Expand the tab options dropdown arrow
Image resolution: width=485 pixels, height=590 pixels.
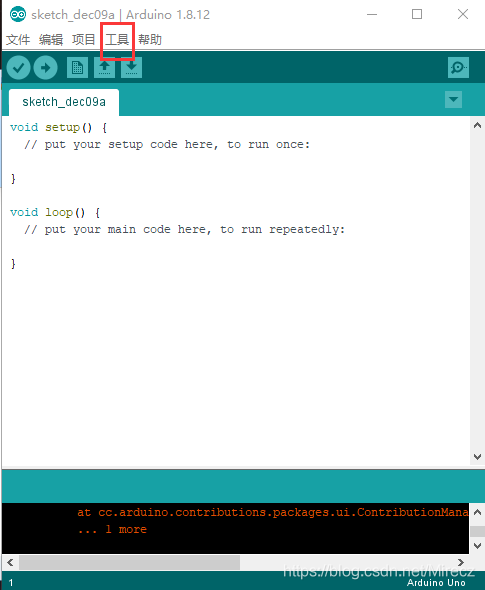(x=453, y=100)
